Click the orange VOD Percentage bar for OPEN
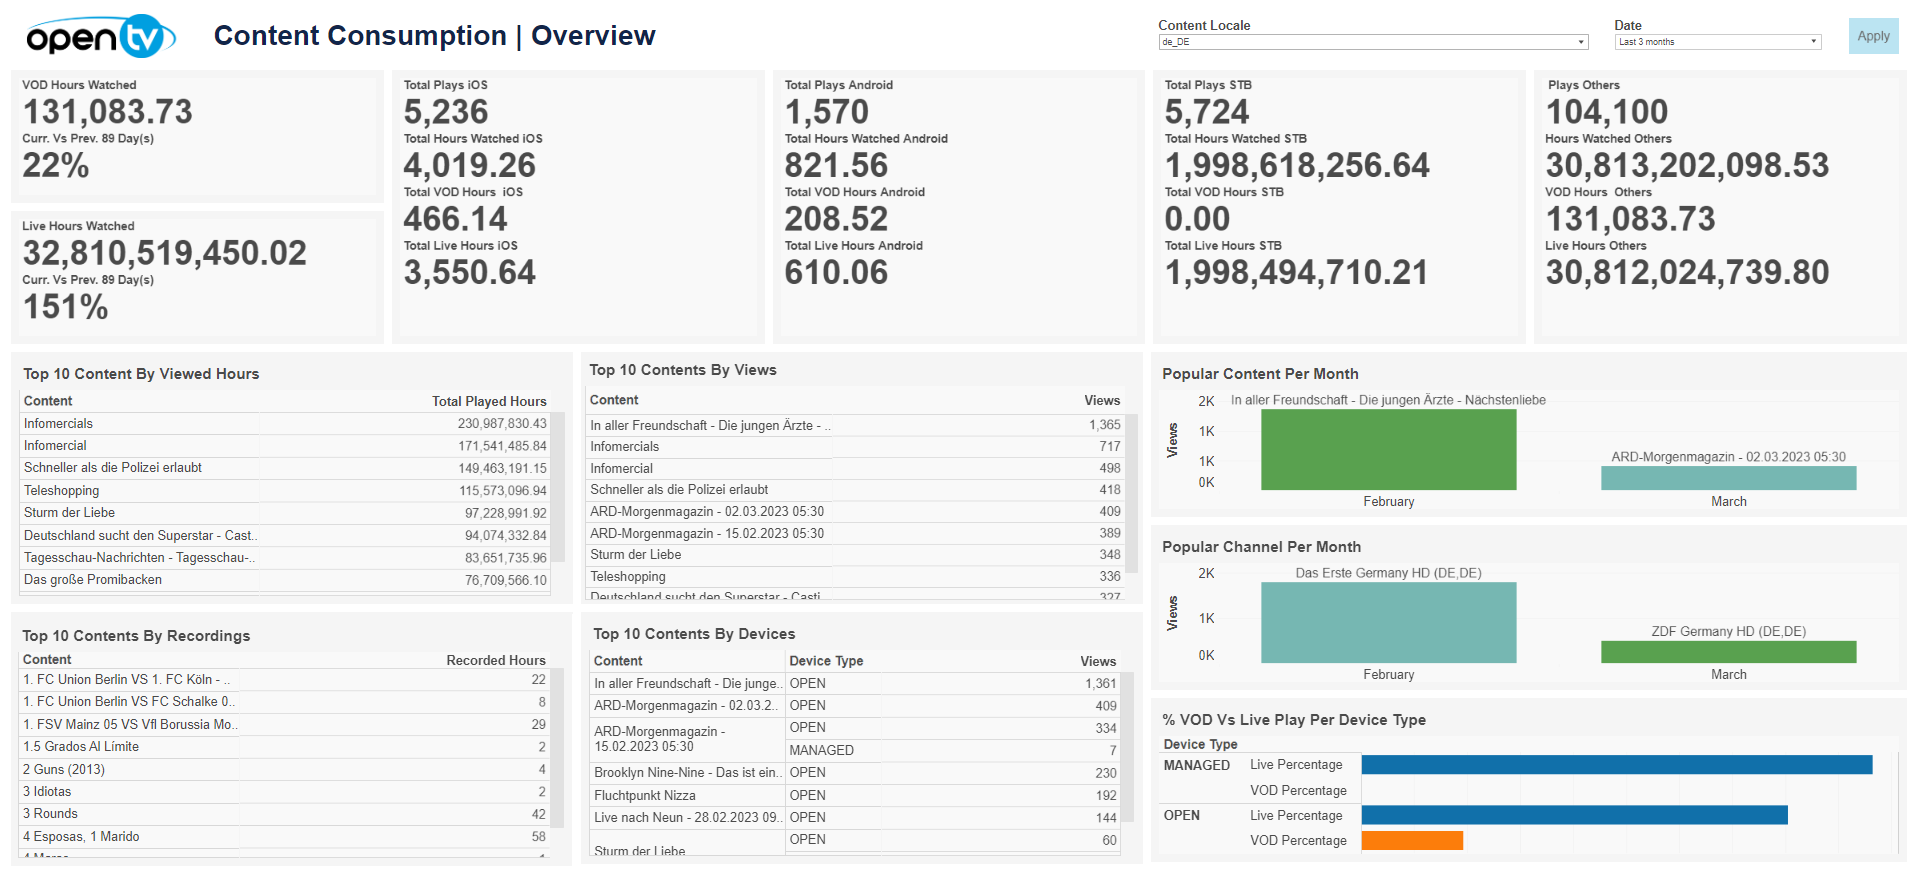The width and height of the screenshot is (1912, 875). (1411, 841)
